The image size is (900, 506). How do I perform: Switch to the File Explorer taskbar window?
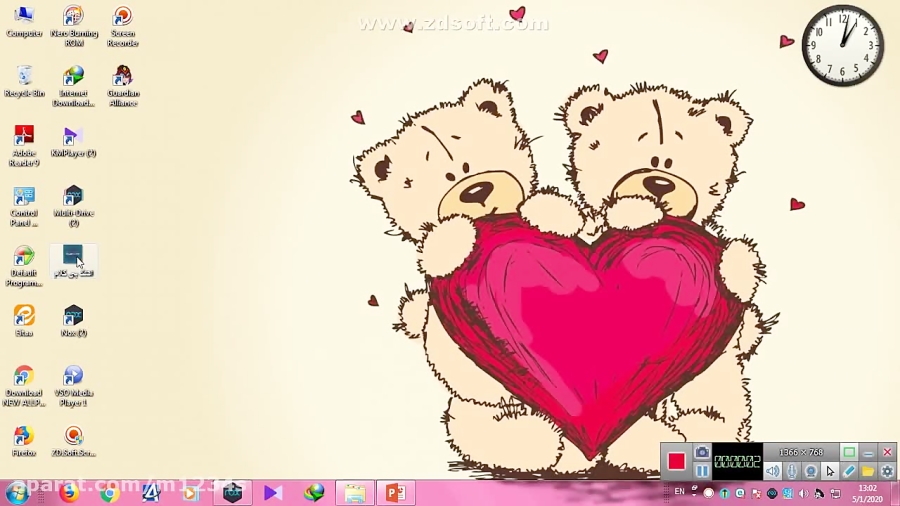point(355,493)
